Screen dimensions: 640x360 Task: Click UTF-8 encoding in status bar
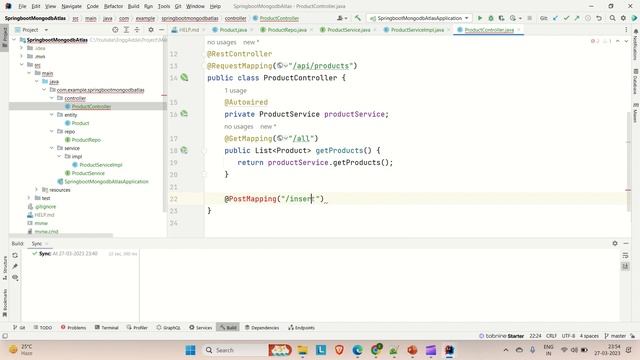point(568,336)
